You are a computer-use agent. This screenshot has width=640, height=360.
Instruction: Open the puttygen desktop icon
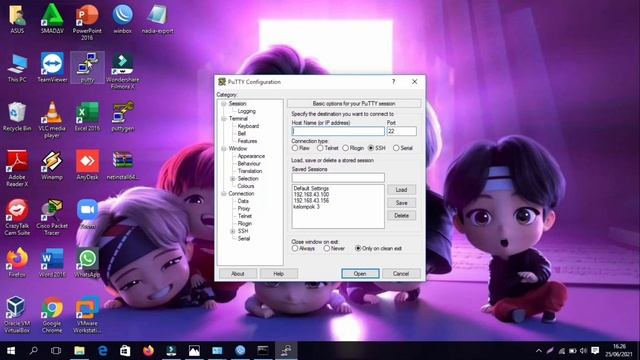(122, 116)
